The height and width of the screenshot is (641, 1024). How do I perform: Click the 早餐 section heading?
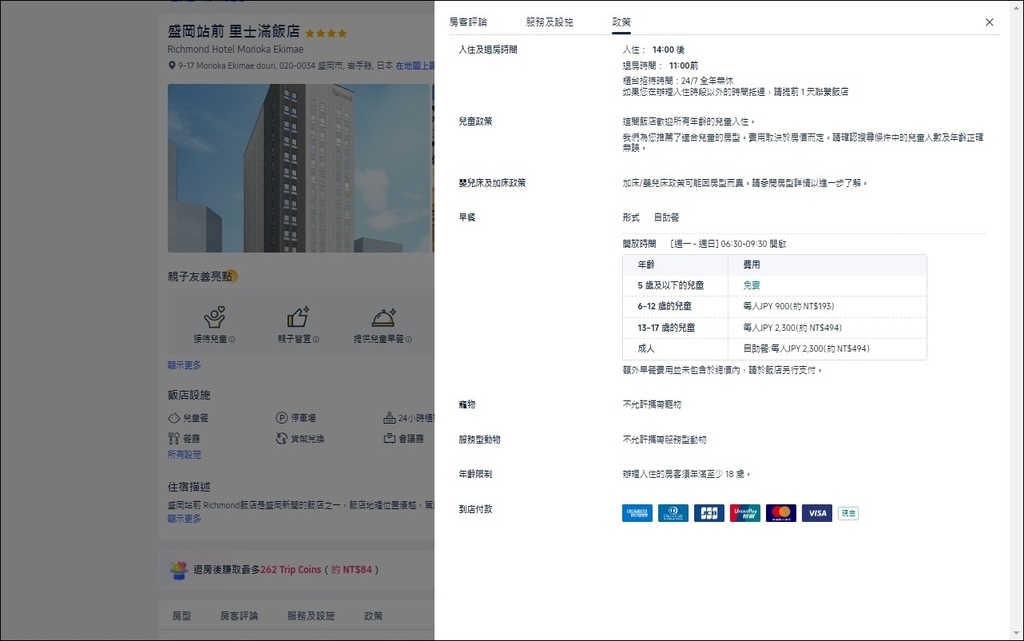coord(467,217)
